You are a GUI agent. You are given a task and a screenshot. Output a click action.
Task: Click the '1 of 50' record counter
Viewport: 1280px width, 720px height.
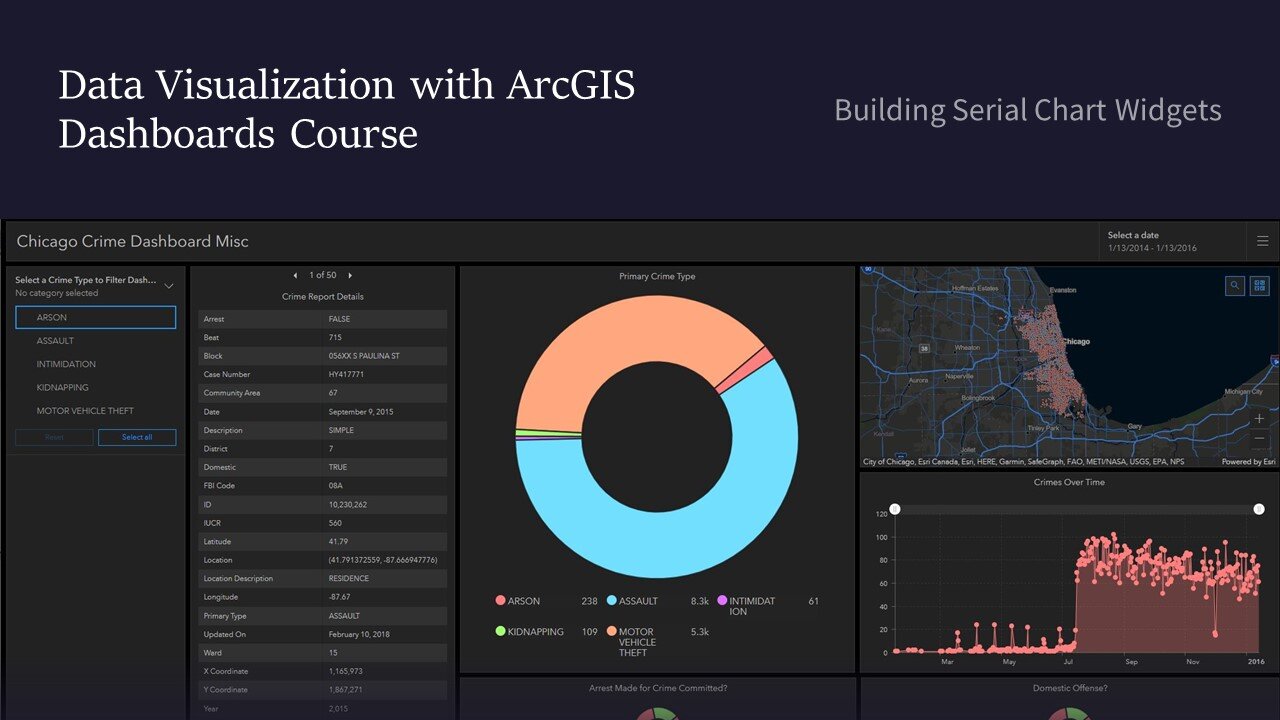[323, 275]
